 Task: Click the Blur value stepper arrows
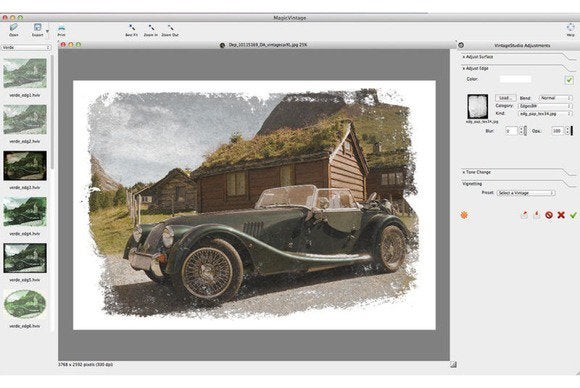(521, 131)
